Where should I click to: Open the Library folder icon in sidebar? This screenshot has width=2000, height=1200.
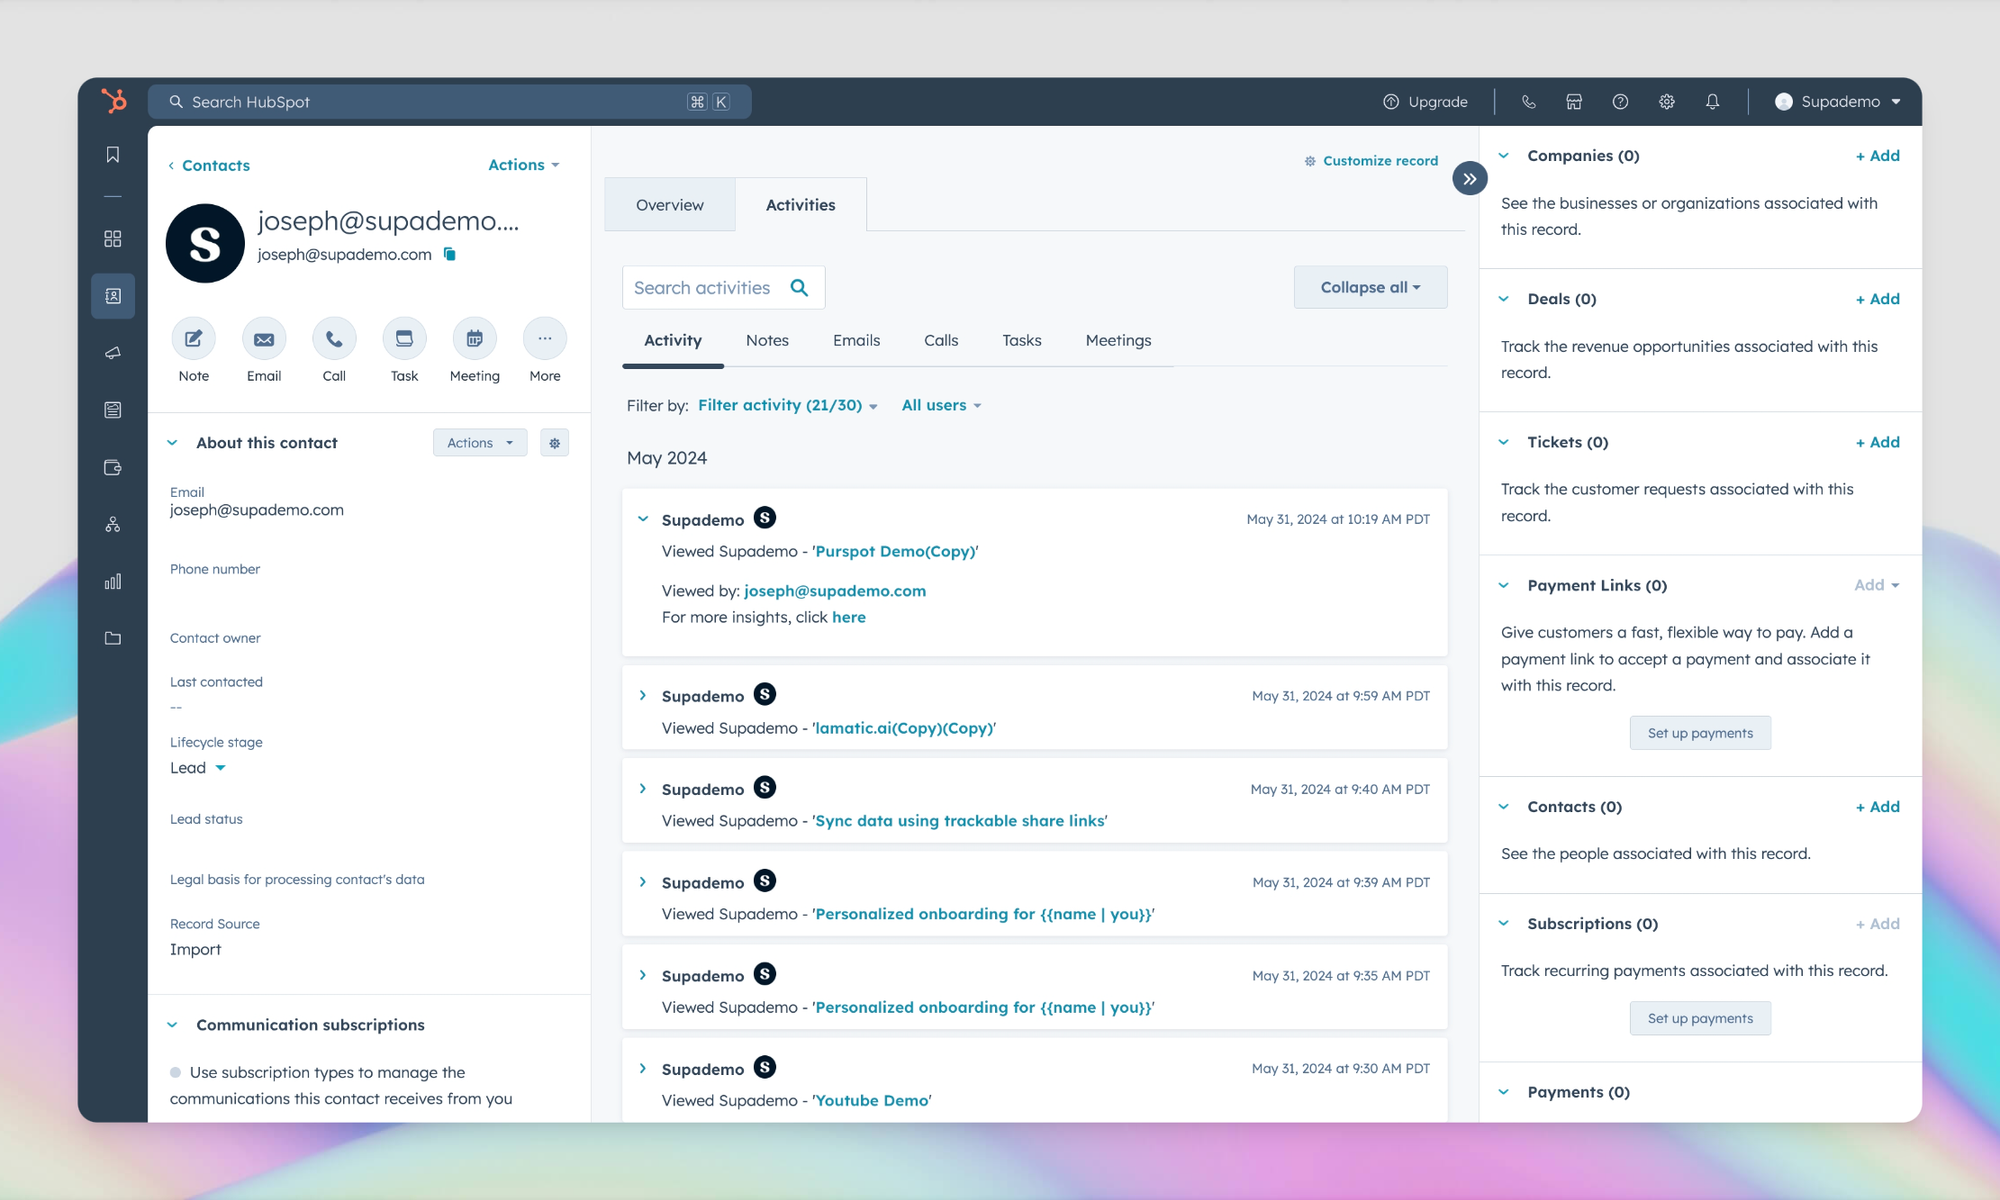(113, 638)
